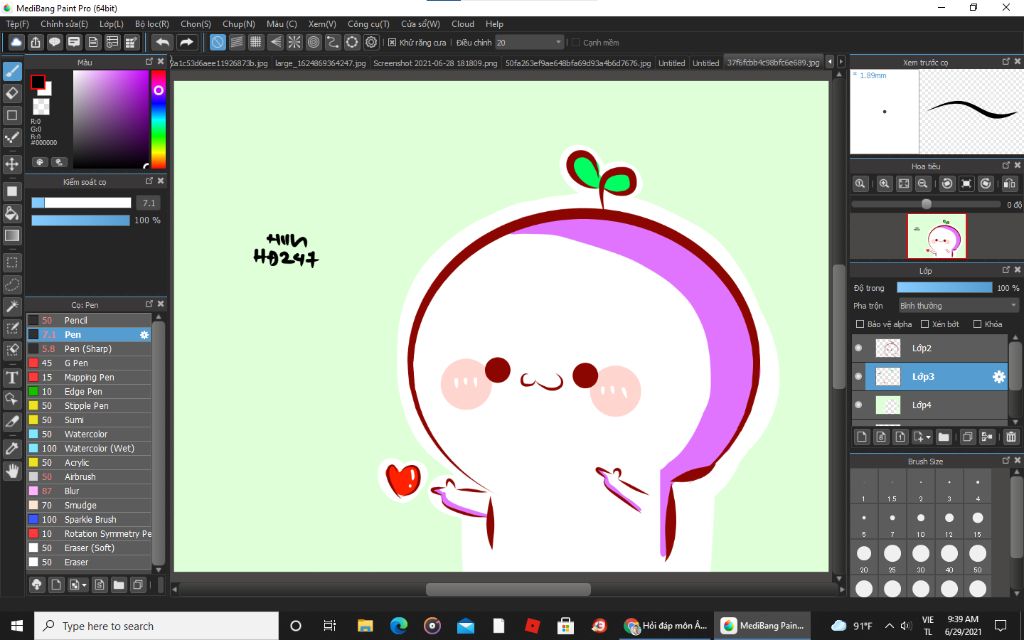
Task: Select the Brush tool in left toolbar
Action: pyautogui.click(x=12, y=71)
